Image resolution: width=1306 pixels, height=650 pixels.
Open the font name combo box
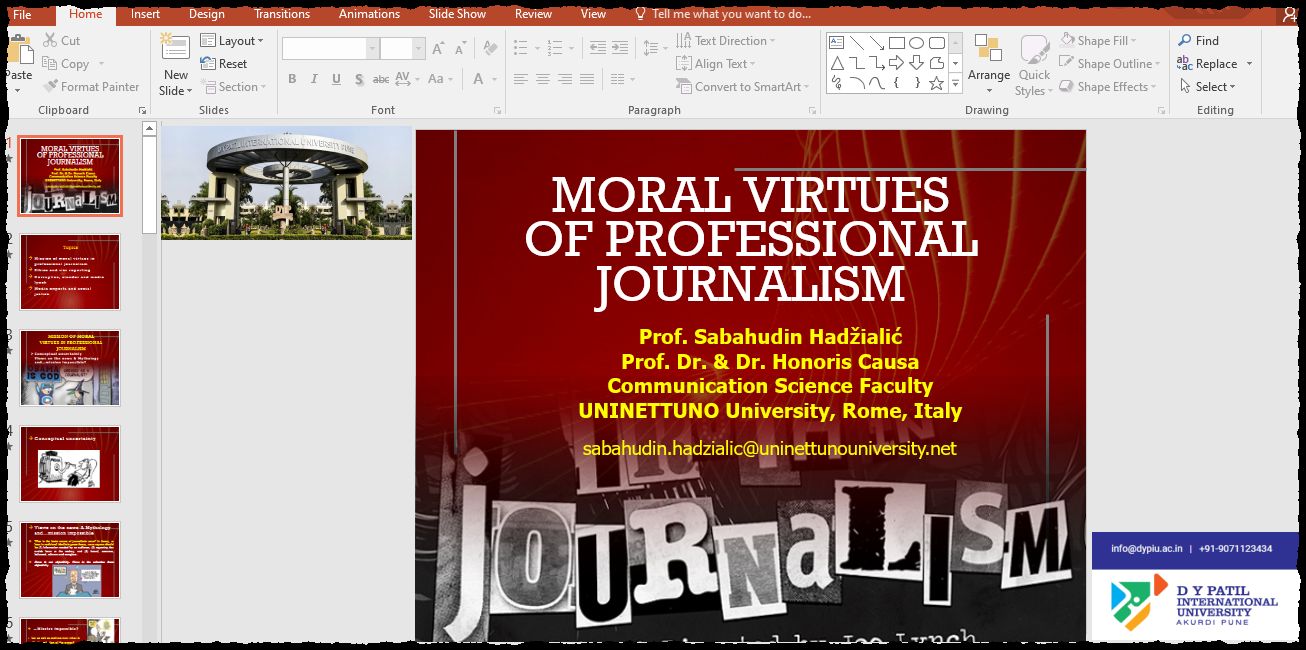(330, 48)
